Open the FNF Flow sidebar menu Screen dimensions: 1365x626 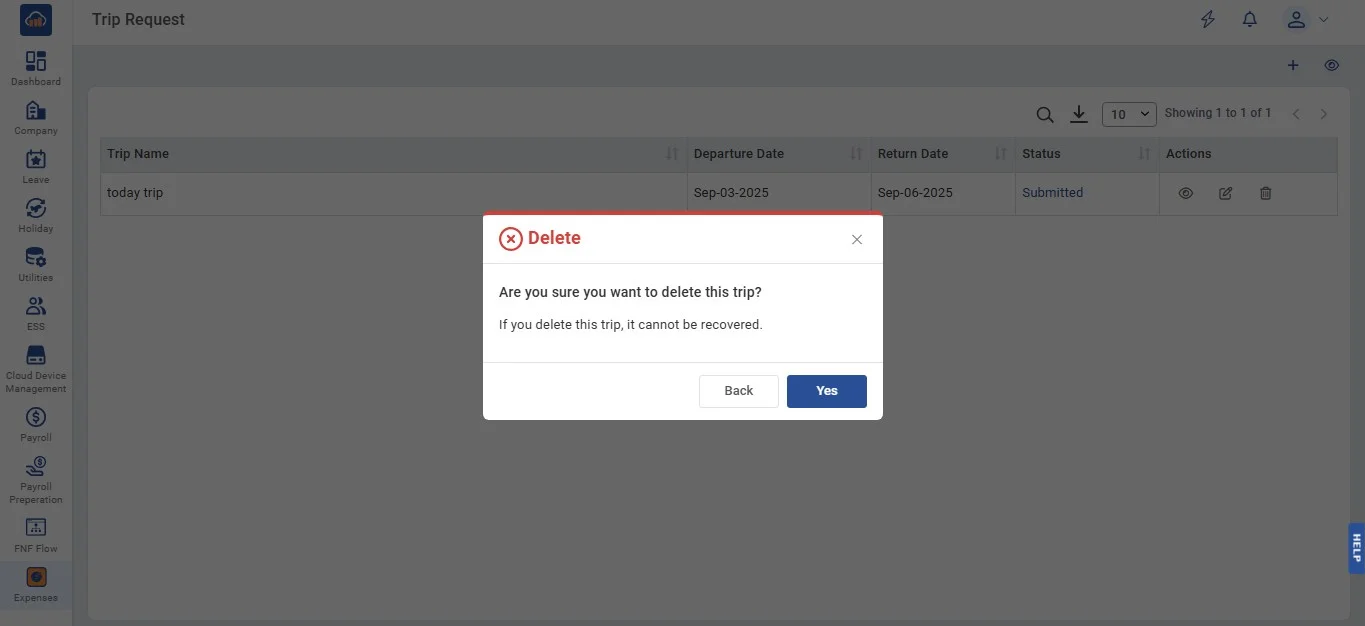coord(36,534)
